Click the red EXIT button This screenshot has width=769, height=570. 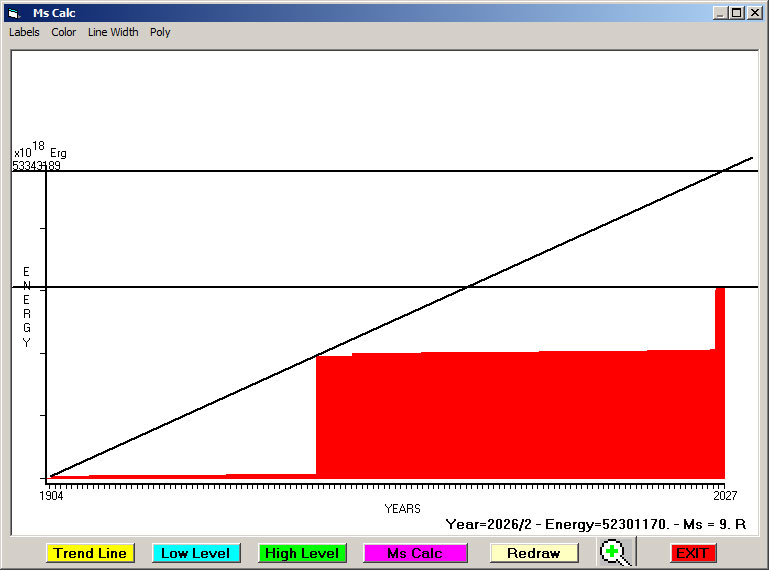tap(692, 553)
